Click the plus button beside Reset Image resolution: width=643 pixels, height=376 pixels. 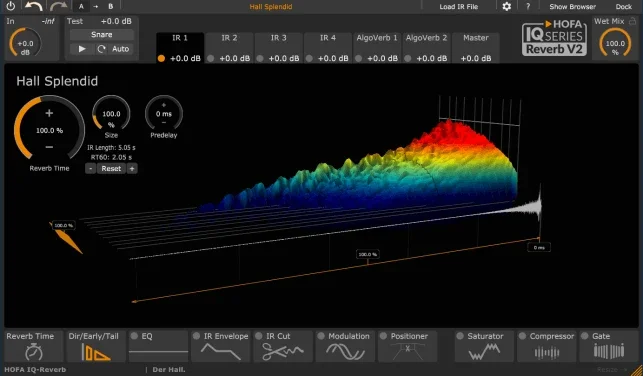[132, 169]
